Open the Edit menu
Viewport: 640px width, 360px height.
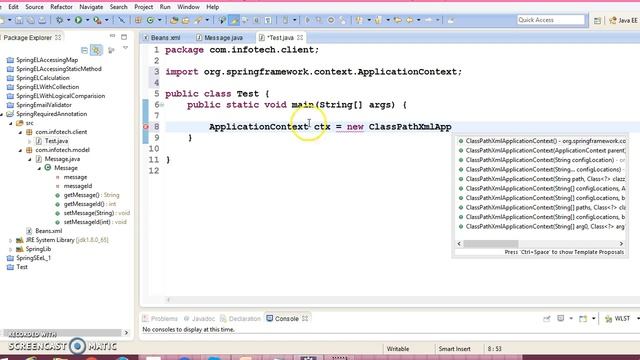coord(13,7)
